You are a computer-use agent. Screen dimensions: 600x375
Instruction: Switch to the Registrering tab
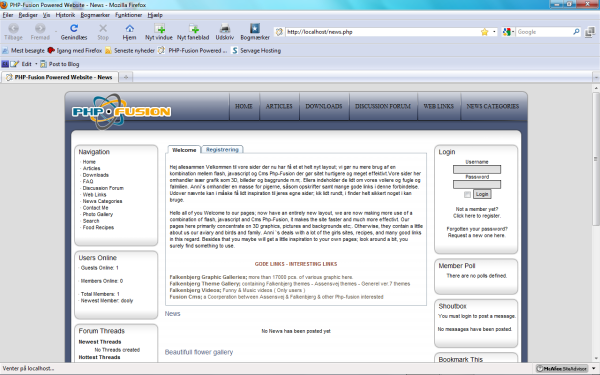pyautogui.click(x=222, y=150)
